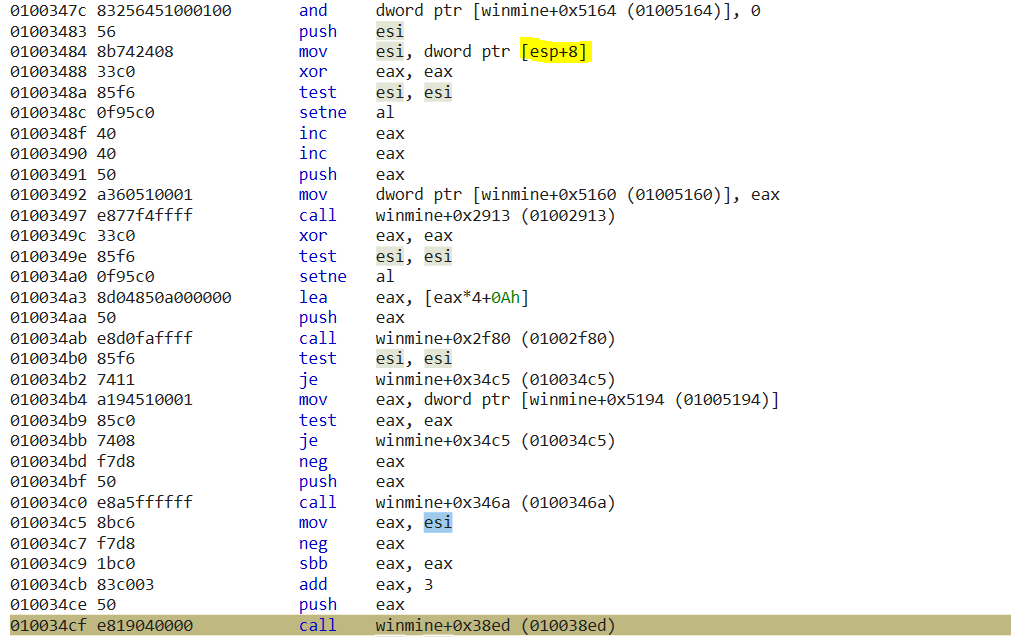Select the neg instruction at 010034bd
This screenshot has height=637, width=1011.
(x=313, y=462)
